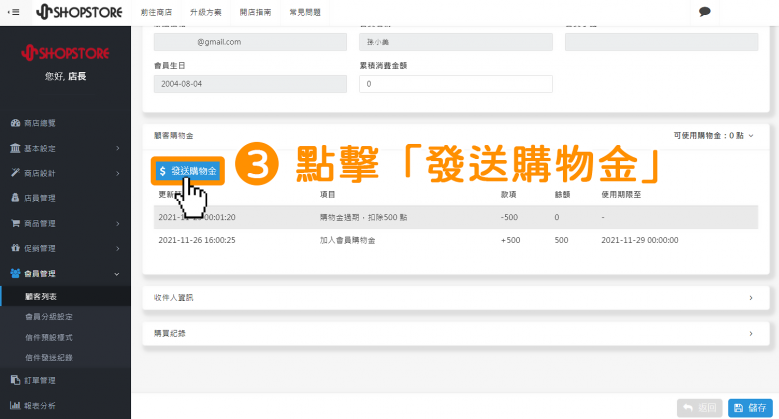Click the 2021-11-29 00:00:00 expiry date
The height and width of the screenshot is (419, 779).
639,240
